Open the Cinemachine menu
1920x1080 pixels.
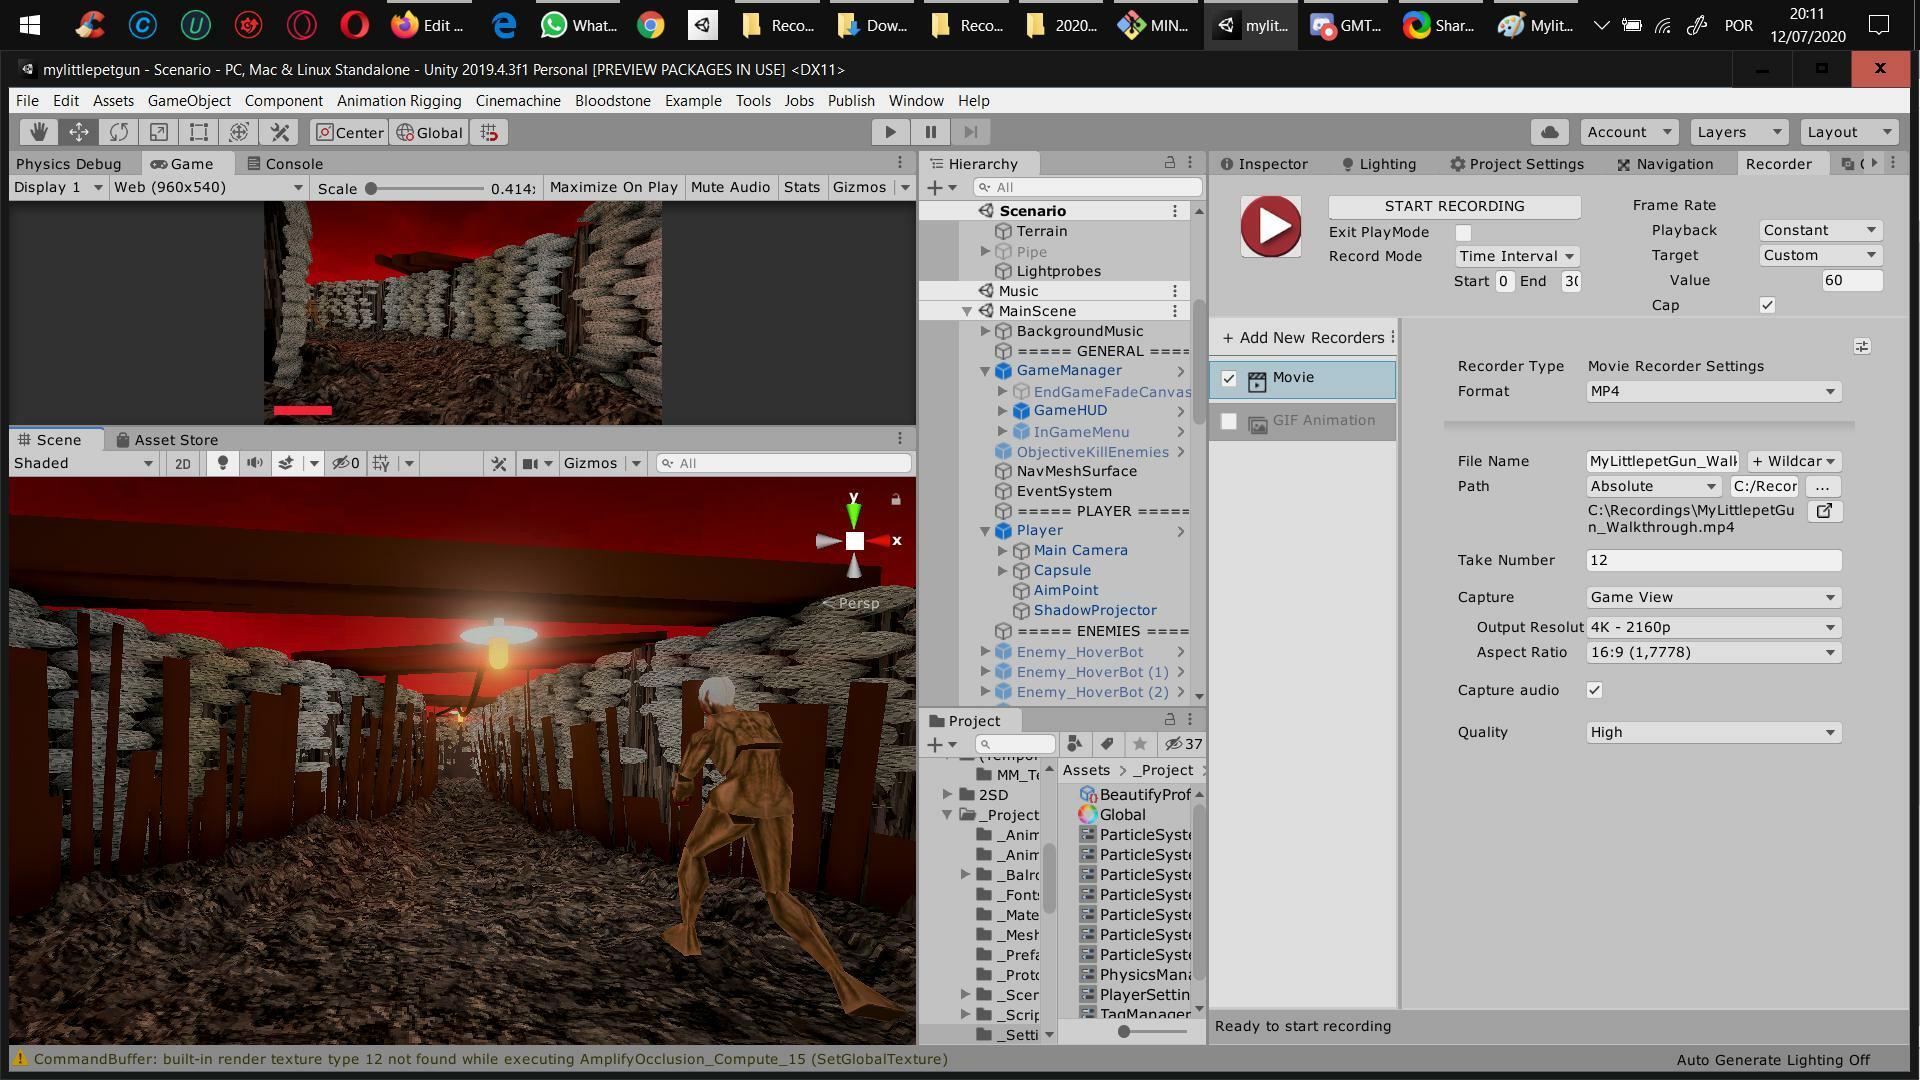(517, 101)
